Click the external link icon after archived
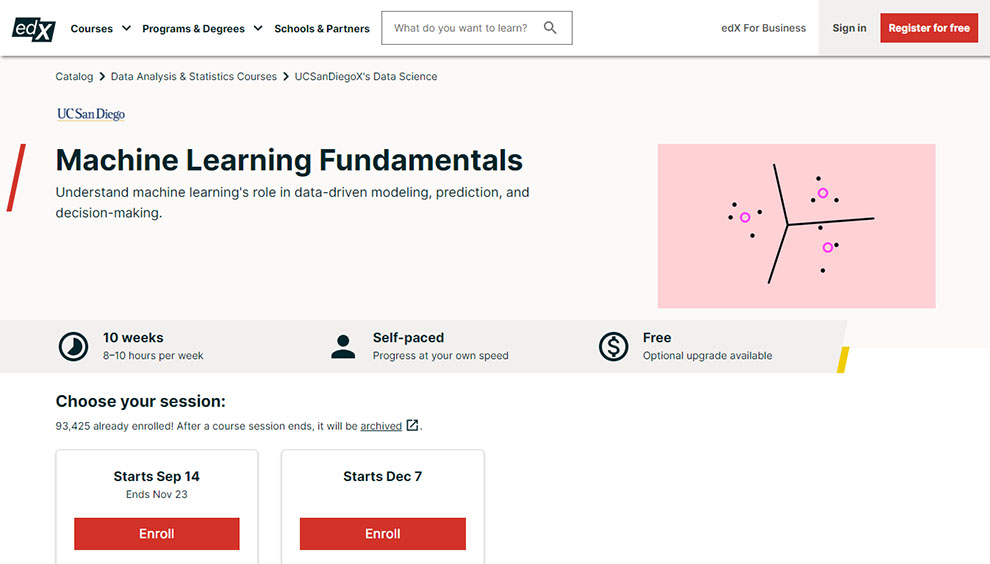The width and height of the screenshot is (990, 564). [412, 425]
